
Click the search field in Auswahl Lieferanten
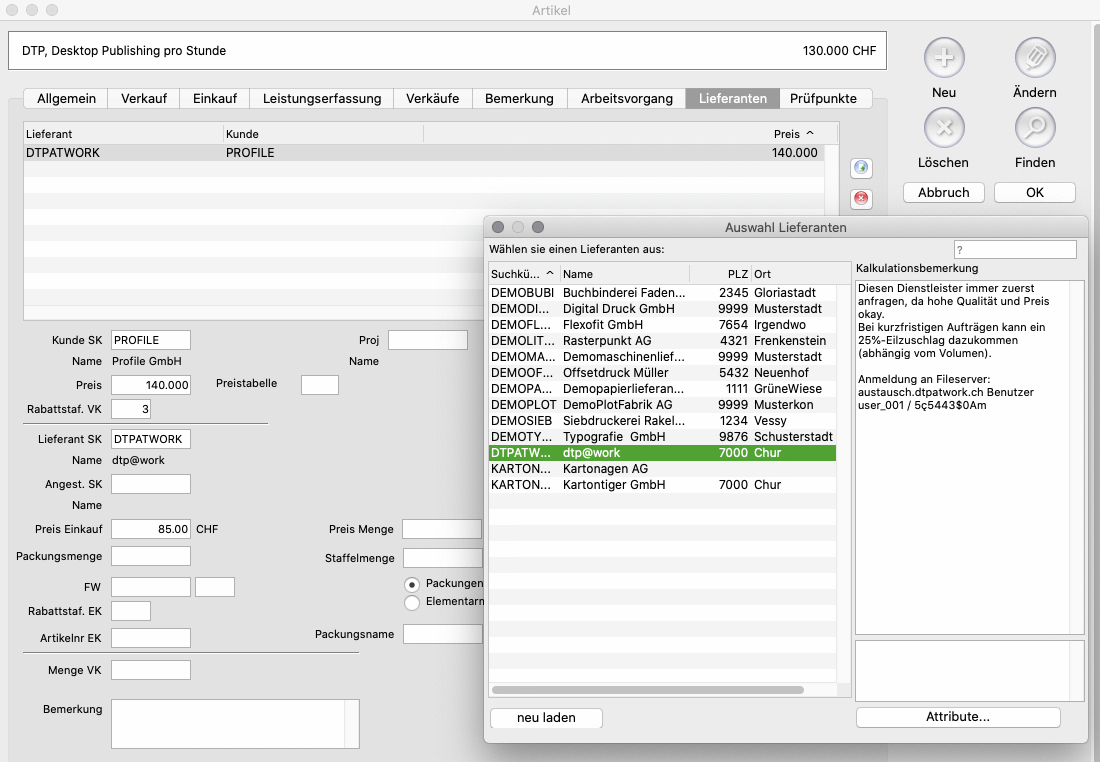1014,250
